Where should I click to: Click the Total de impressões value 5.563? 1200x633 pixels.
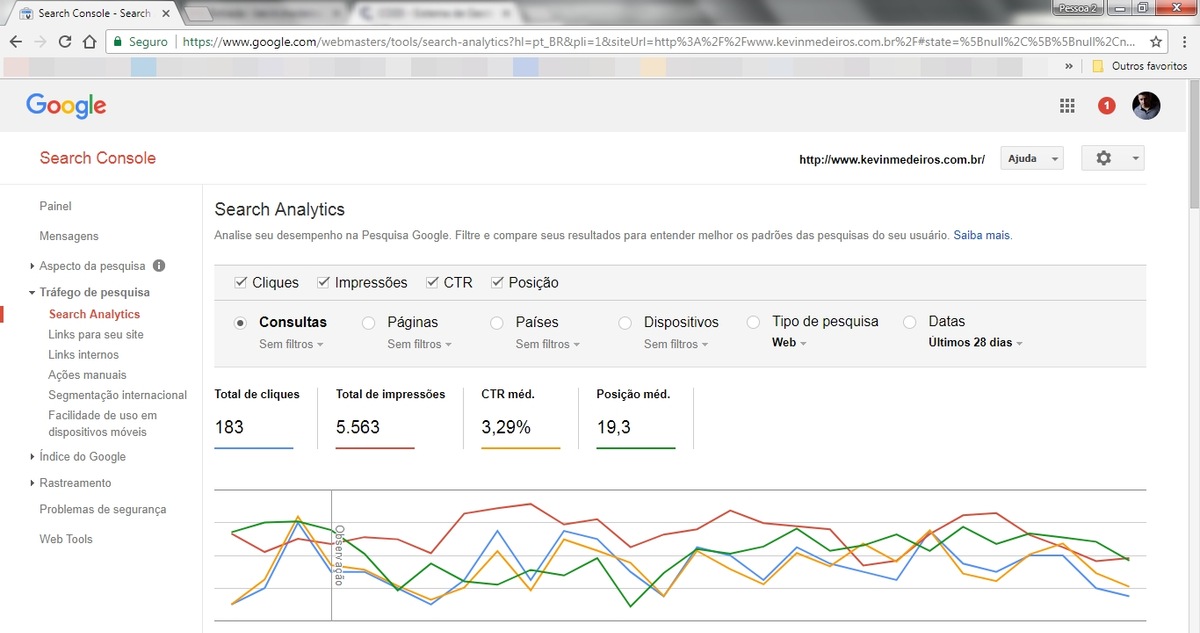(x=358, y=427)
